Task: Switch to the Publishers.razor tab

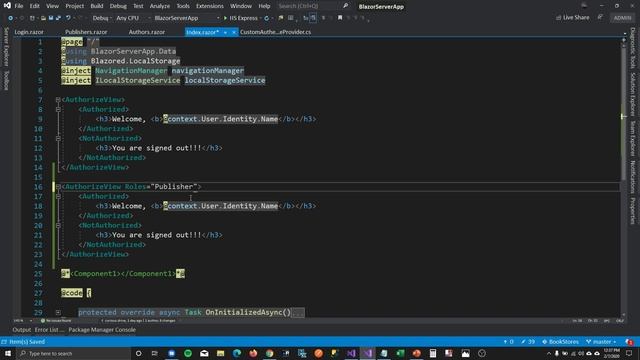Action: [86, 32]
